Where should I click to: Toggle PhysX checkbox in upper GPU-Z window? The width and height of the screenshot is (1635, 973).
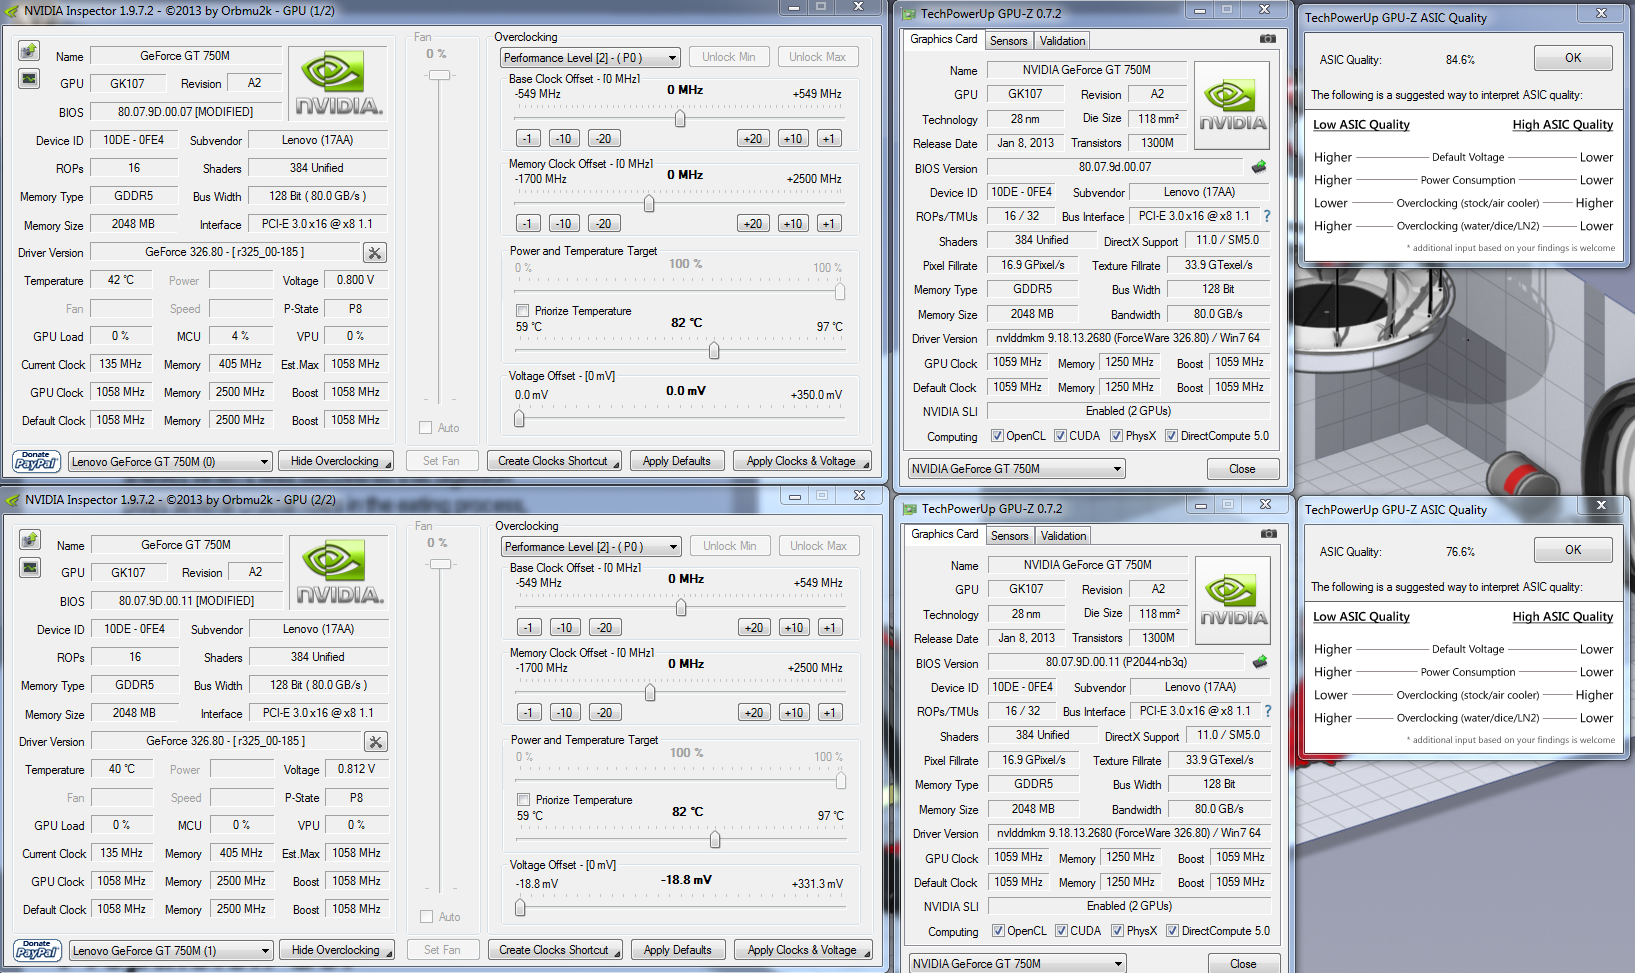1116,436
